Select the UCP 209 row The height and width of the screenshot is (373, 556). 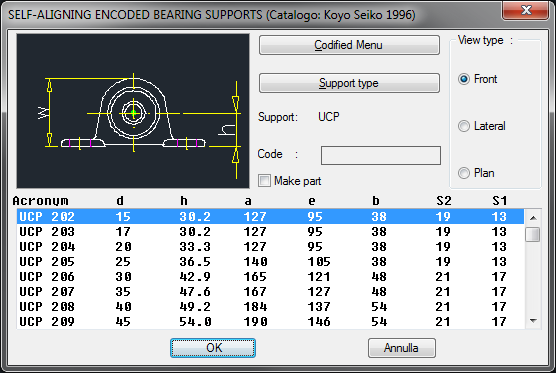click(270, 321)
